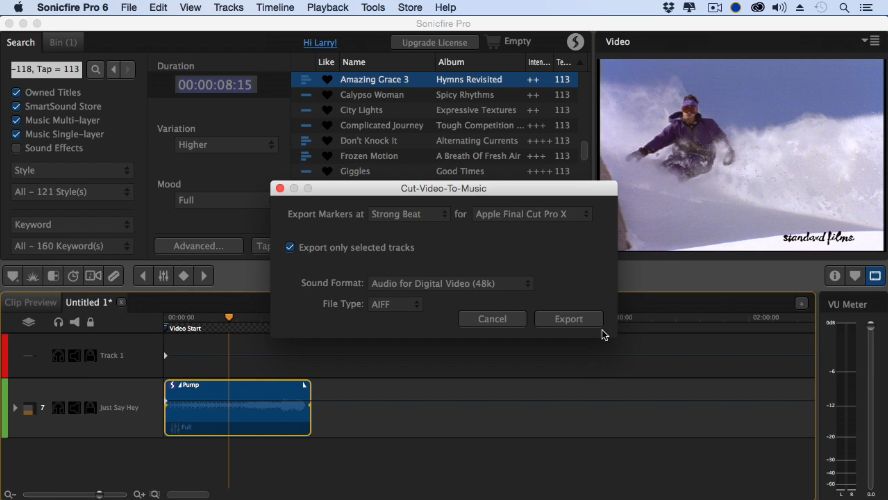
Task: Click the heart icon for Calypso Woman
Action: point(327,95)
